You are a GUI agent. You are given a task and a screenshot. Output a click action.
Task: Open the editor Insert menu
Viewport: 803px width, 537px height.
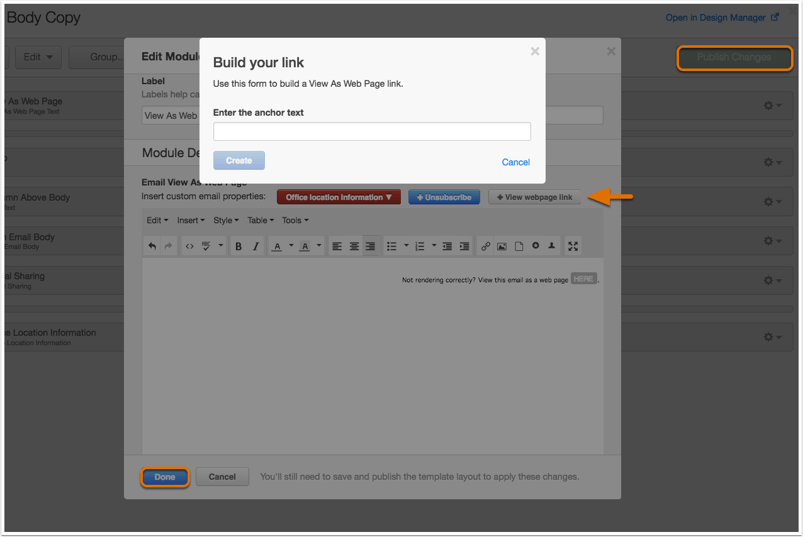point(191,220)
